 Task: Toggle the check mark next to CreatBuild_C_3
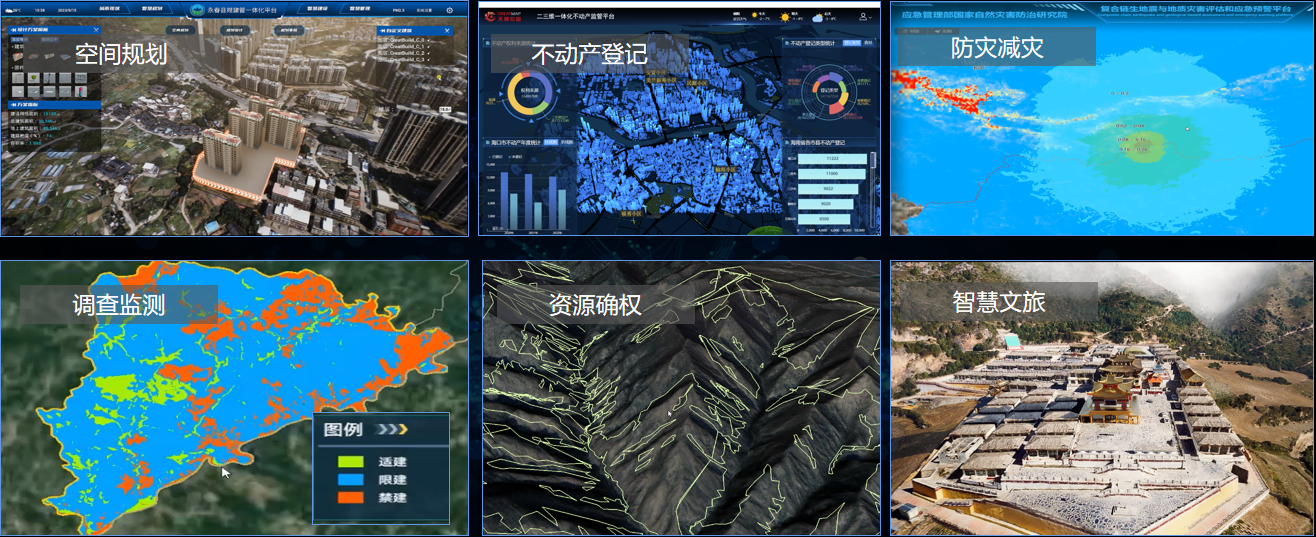[x=428, y=59]
